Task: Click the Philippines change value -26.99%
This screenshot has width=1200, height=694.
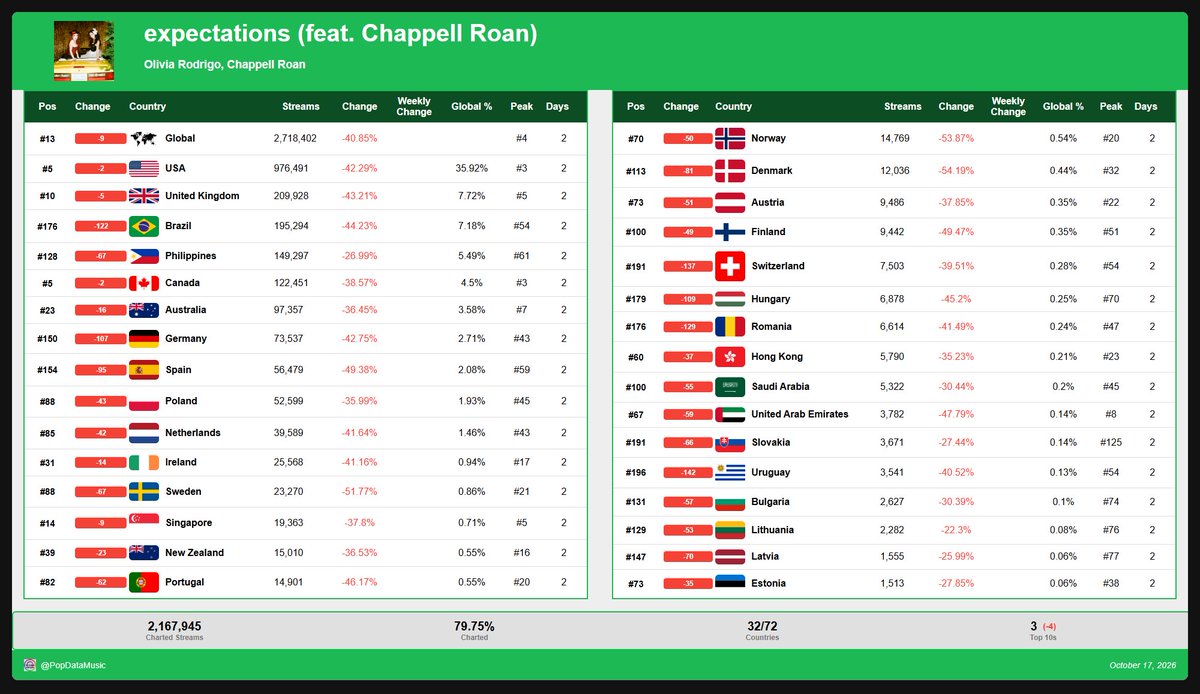Action: click(359, 256)
